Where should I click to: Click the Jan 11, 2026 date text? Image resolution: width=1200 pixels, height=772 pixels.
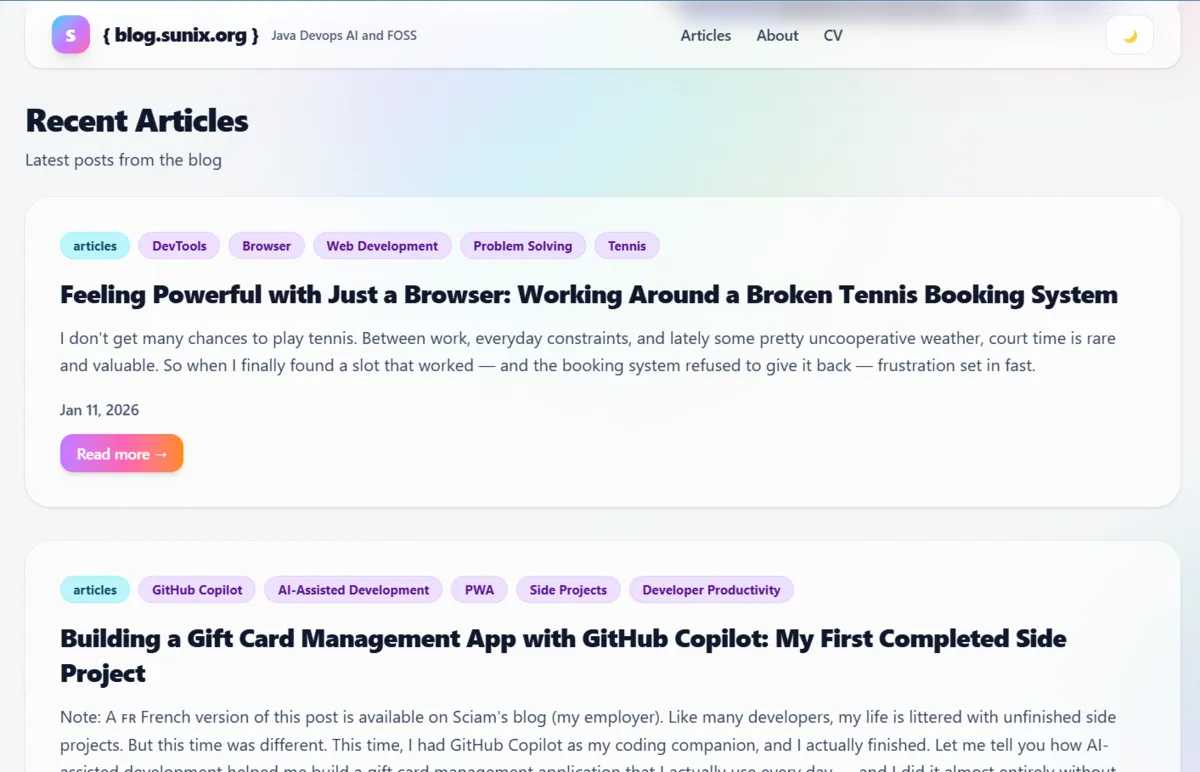pyautogui.click(x=99, y=410)
